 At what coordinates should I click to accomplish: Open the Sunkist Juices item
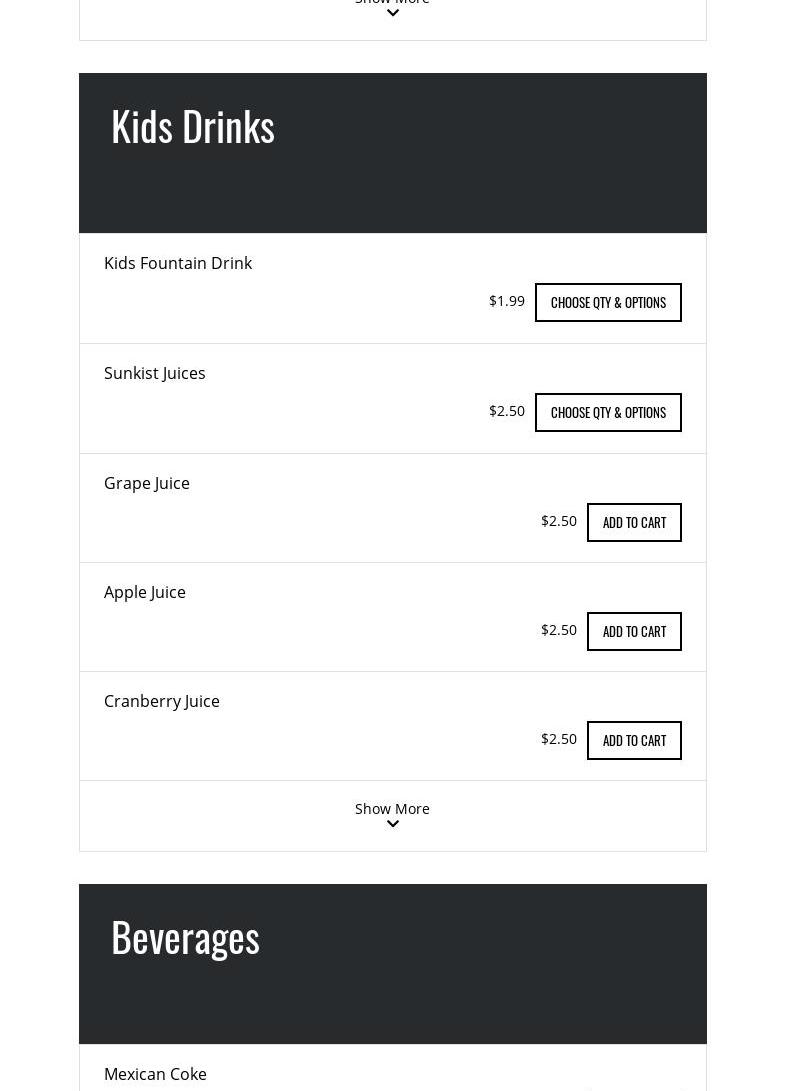pos(155,373)
